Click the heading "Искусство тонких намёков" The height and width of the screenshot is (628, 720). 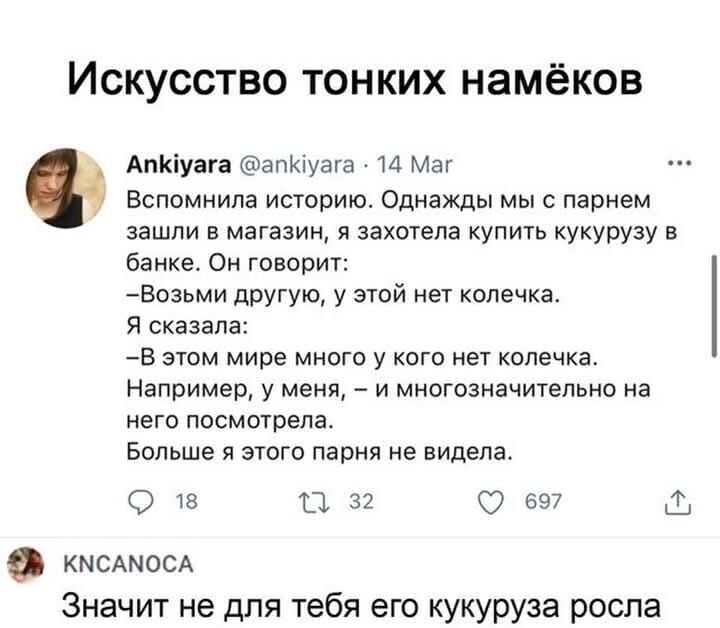356,80
